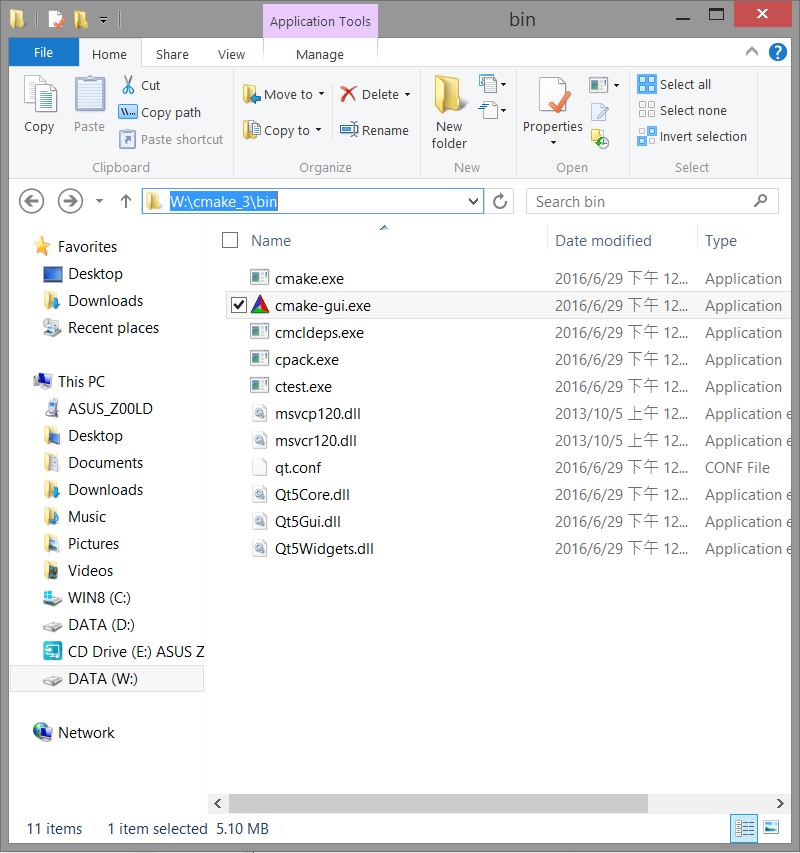The image size is (800, 853).
Task: Click the scroll left arrow
Action: click(x=218, y=803)
